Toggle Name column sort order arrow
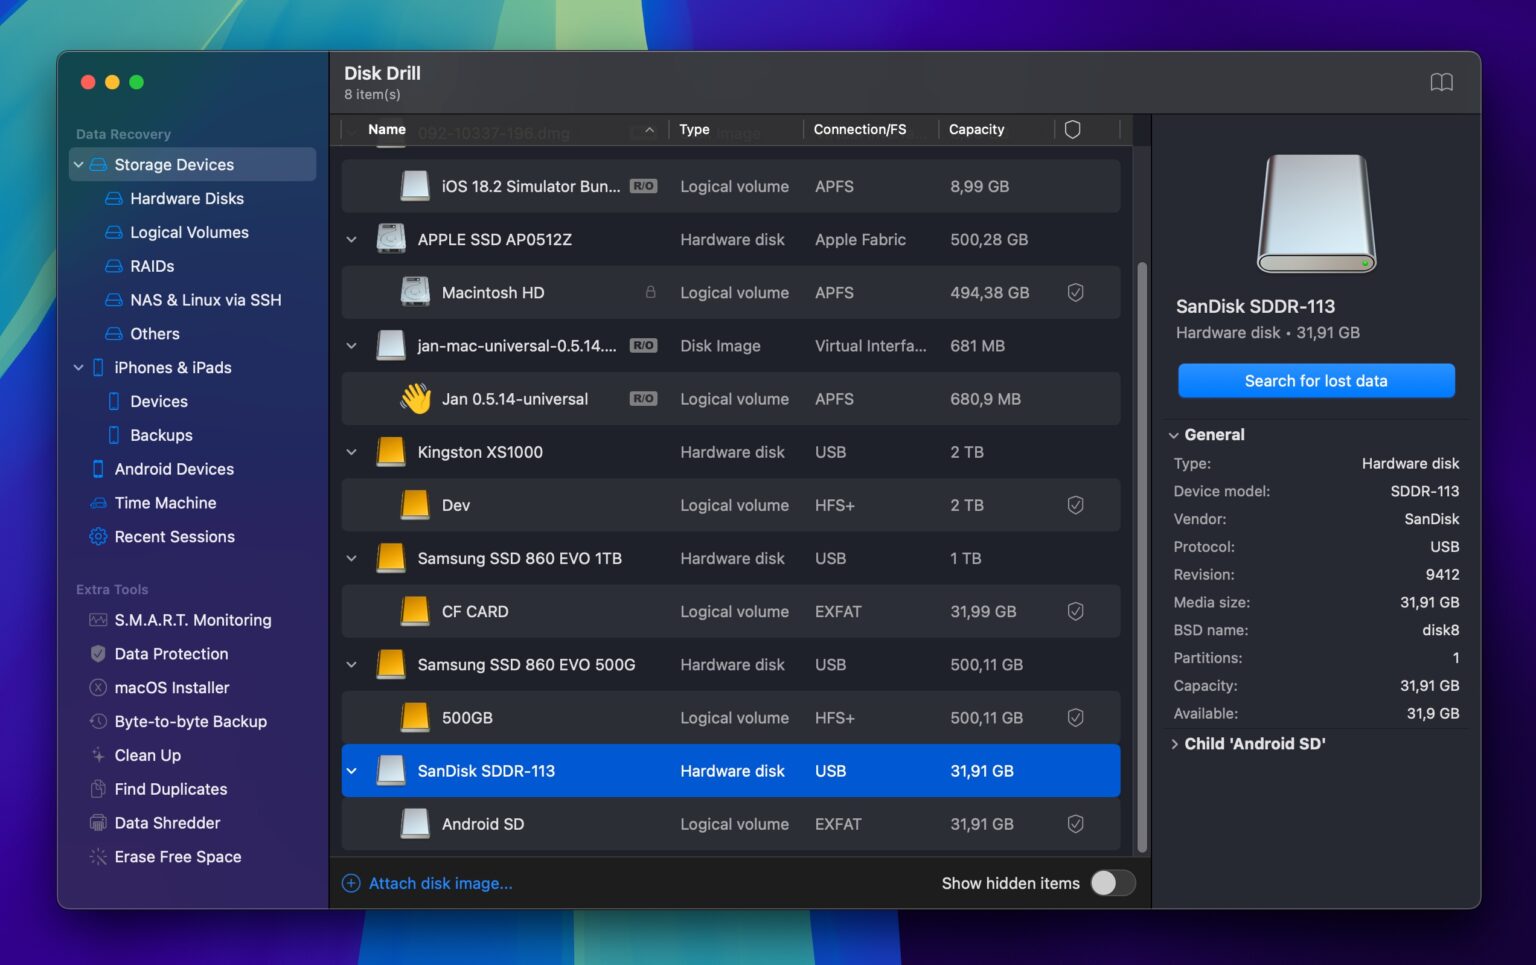 [x=648, y=129]
